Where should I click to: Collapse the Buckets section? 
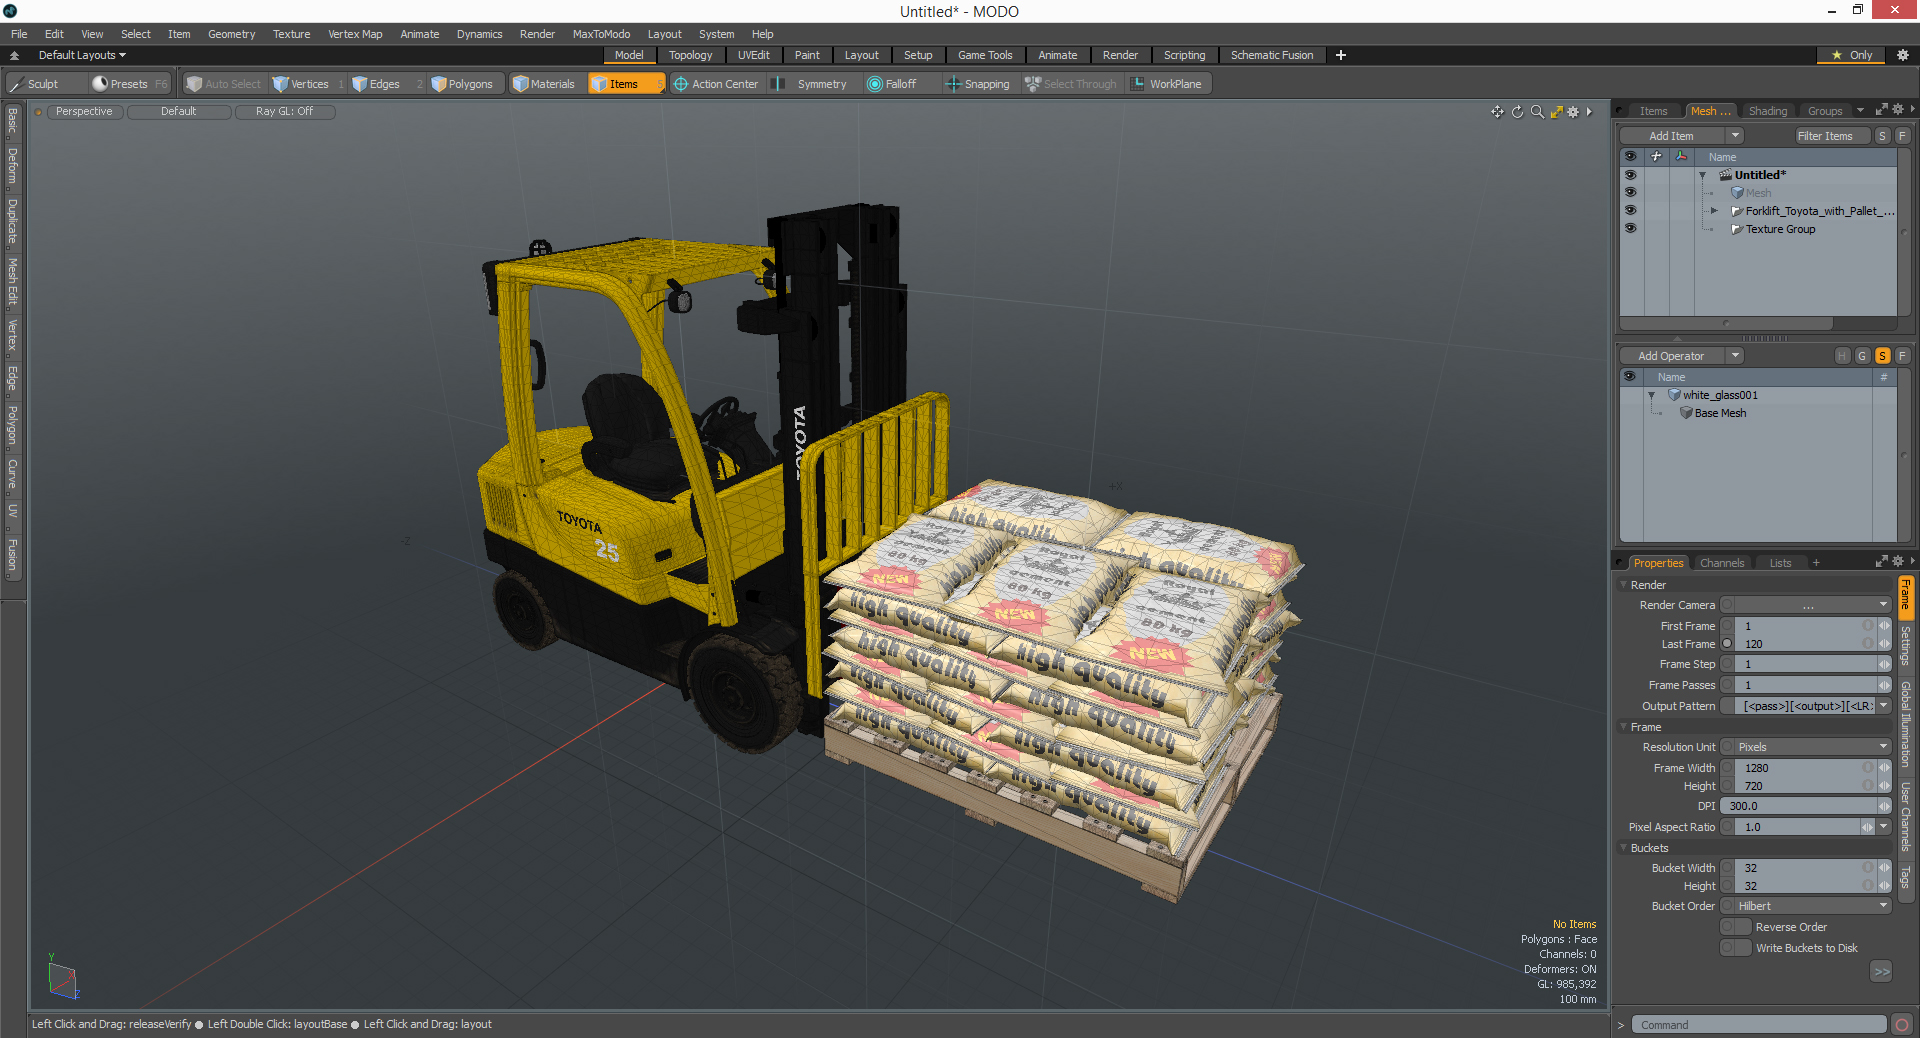point(1623,848)
